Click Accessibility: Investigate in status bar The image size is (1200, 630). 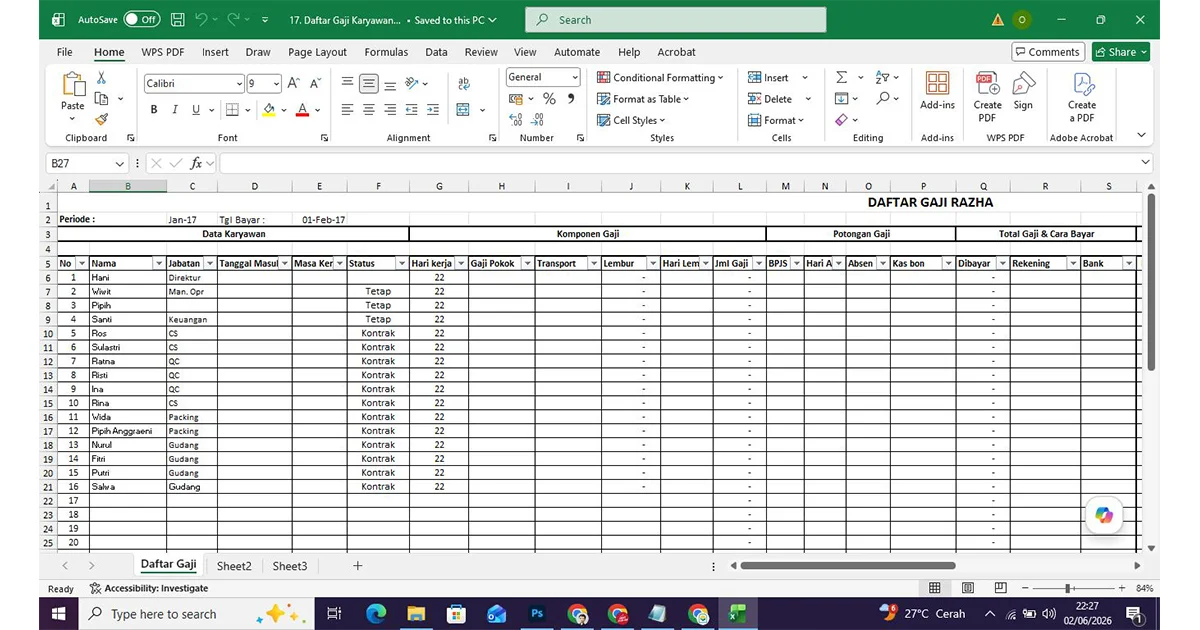click(x=149, y=588)
